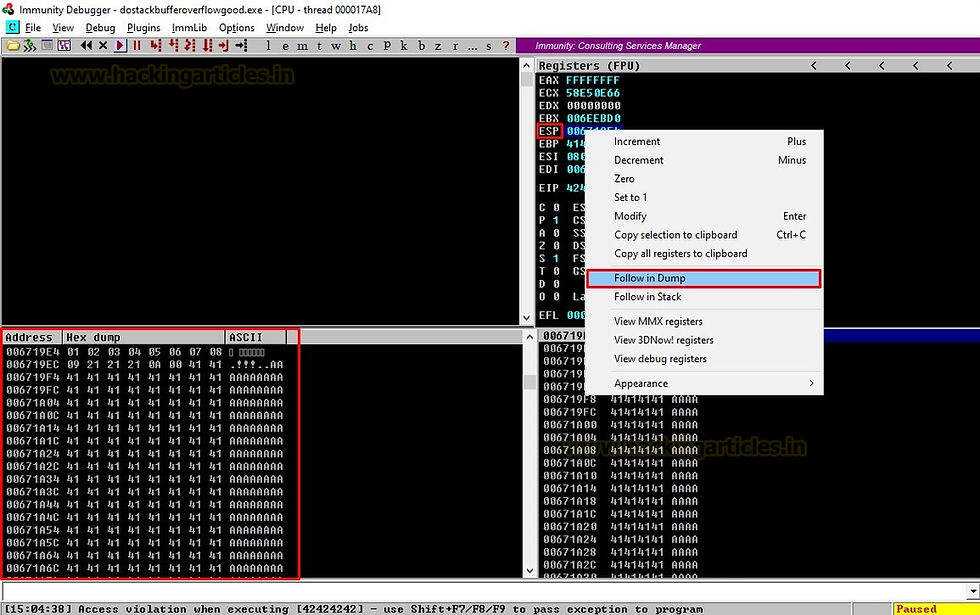Click the command input field at the bottom
This screenshot has height=615, width=980.
coord(484,591)
